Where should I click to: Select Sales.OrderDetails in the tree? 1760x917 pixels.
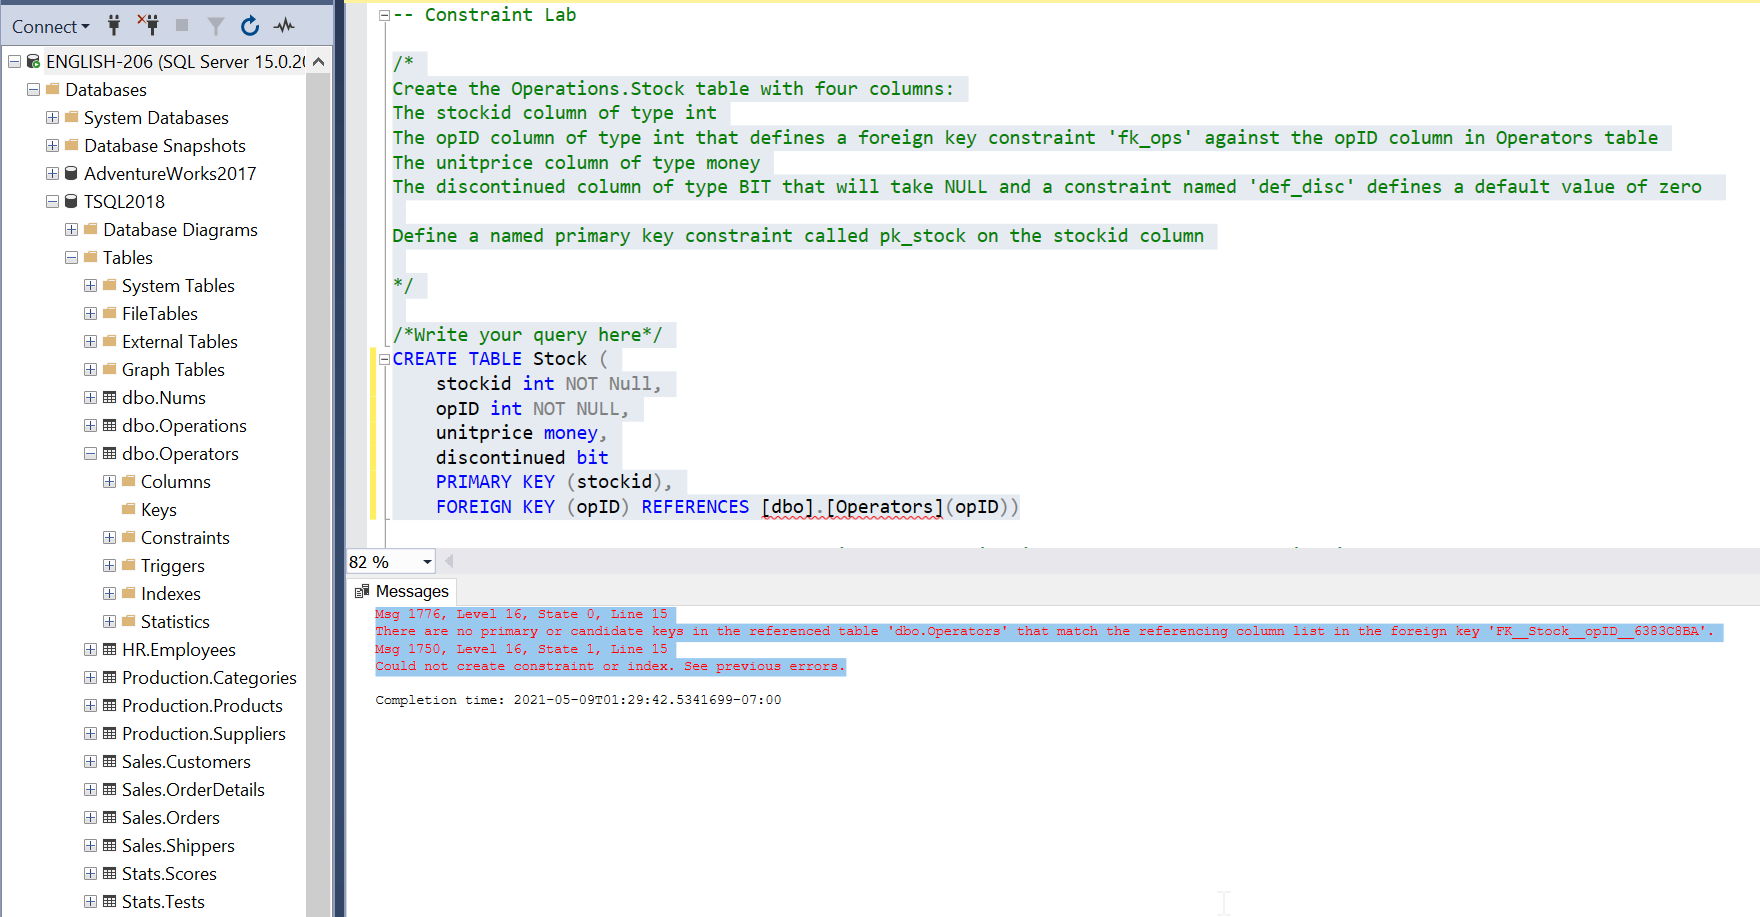pyautogui.click(x=193, y=790)
